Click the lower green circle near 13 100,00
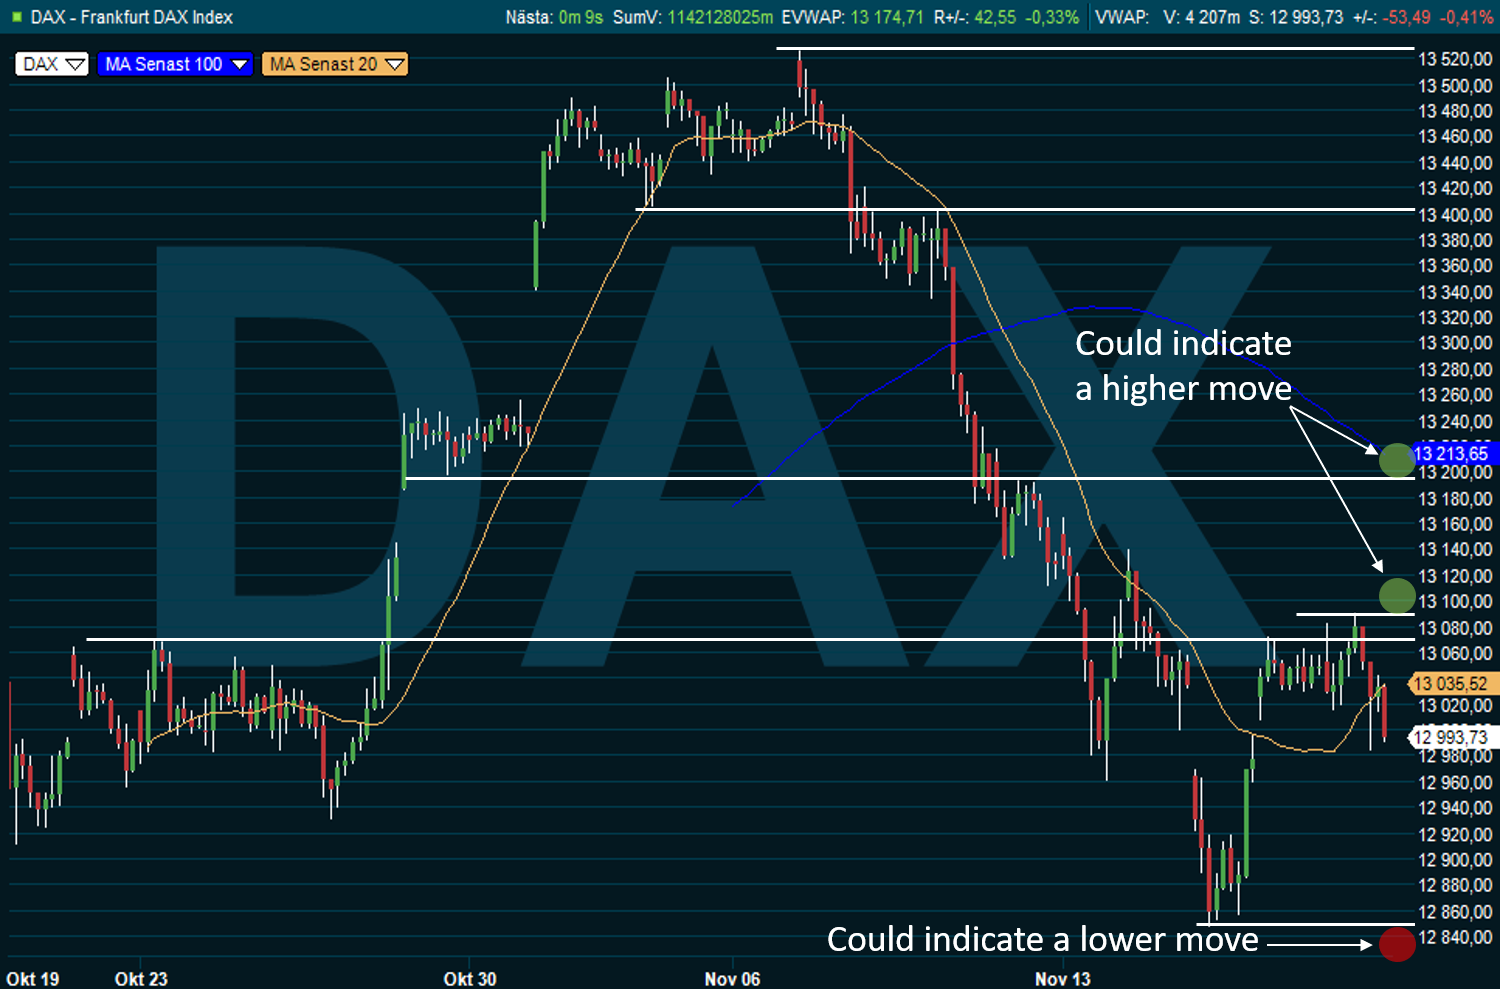Viewport: 1500px width, 989px height. (x=1396, y=596)
